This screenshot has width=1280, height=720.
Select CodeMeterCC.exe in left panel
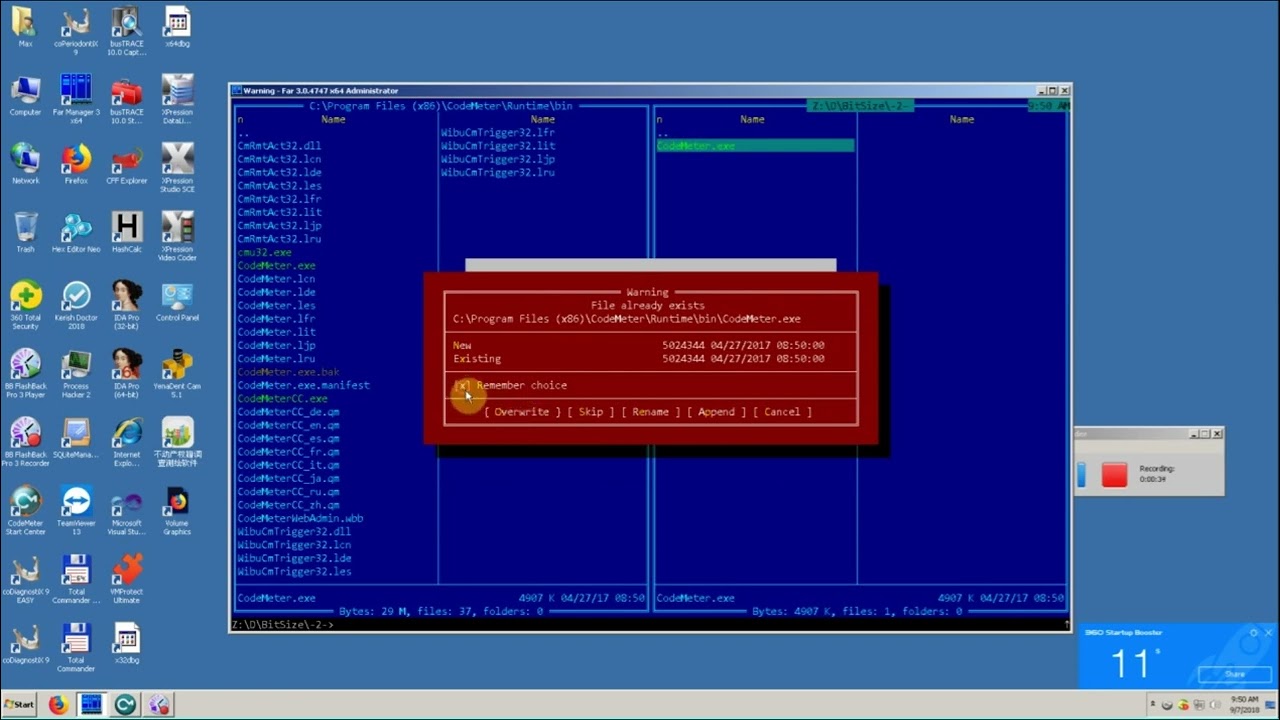tap(282, 399)
